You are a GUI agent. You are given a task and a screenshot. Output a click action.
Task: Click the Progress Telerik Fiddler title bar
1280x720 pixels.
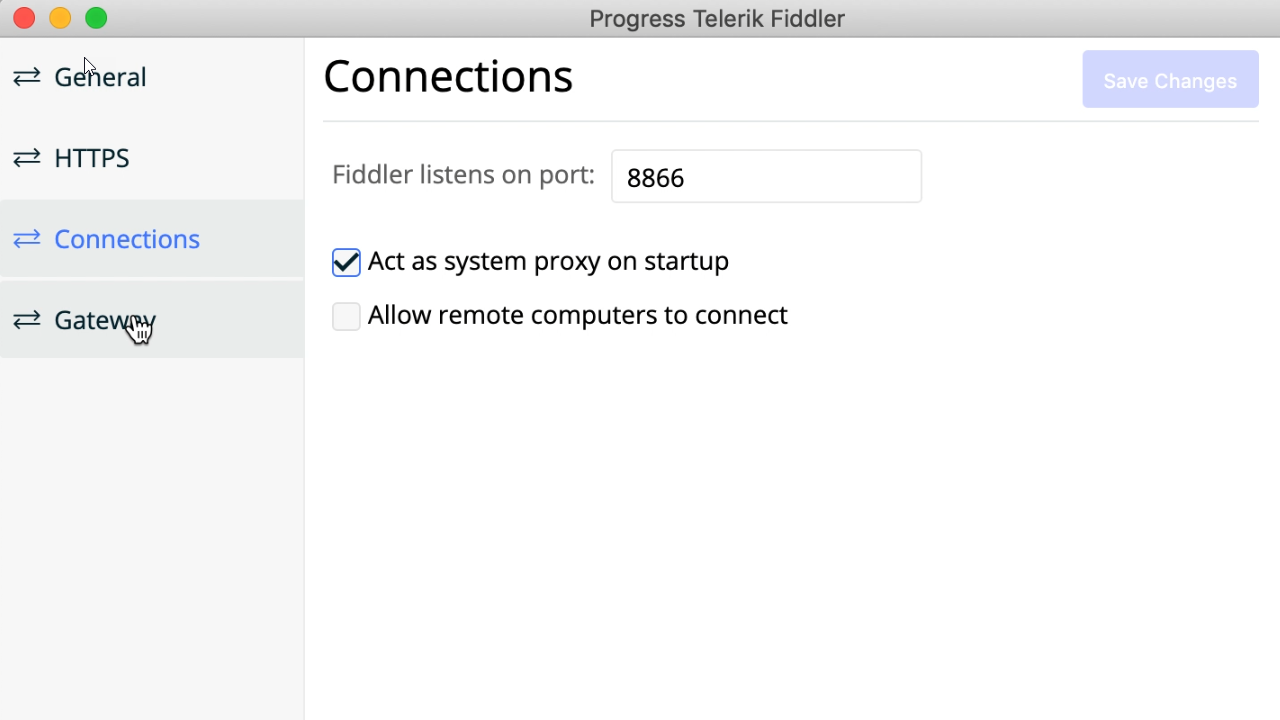(716, 18)
